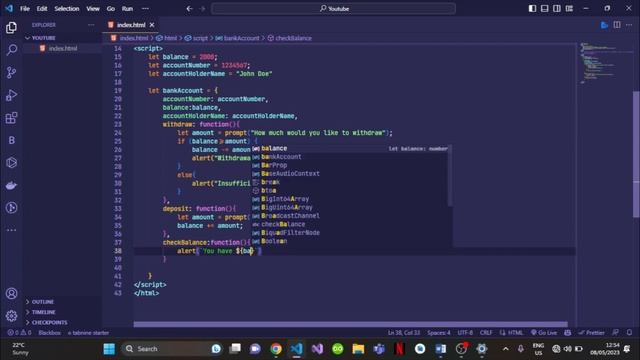Open the Search view in activity bar
Viewport: 640px width, 360px height.
(11, 50)
